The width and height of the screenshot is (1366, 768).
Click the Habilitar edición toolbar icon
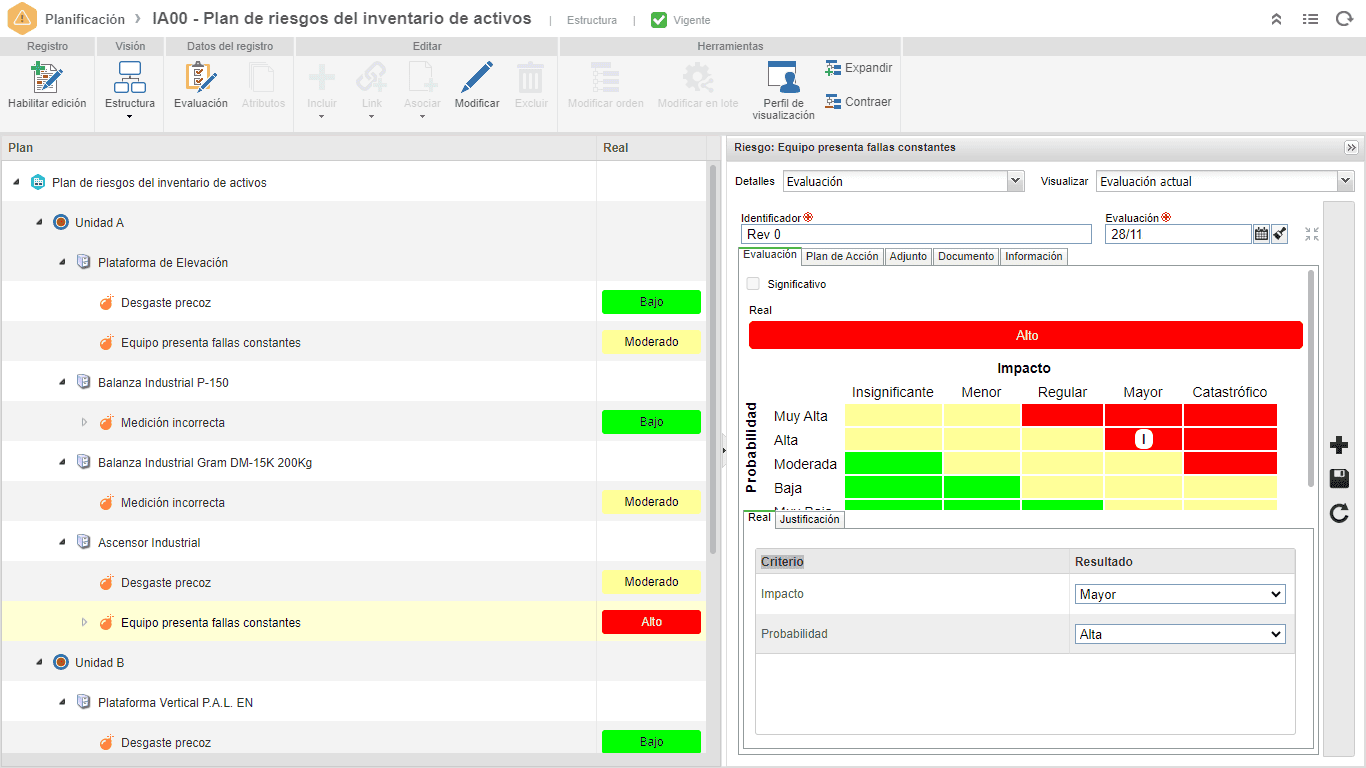pos(47,78)
